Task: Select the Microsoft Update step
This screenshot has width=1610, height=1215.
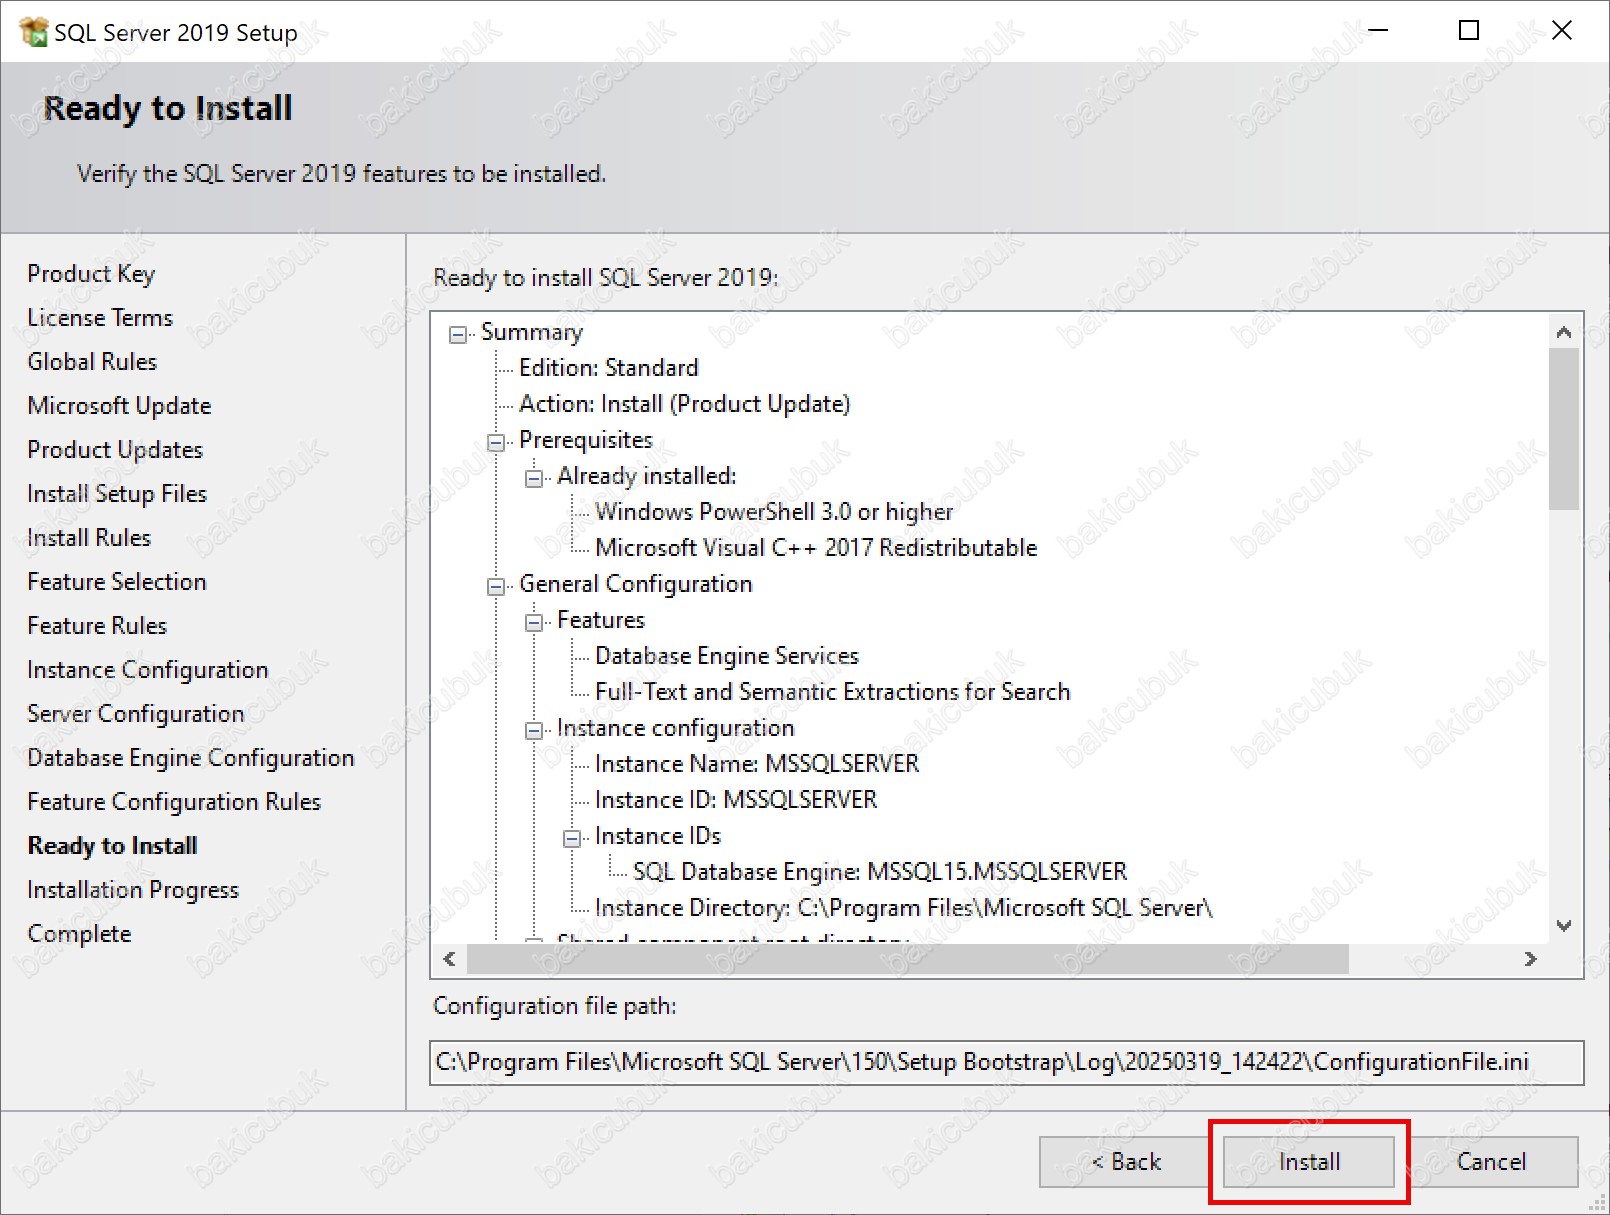Action: tap(119, 406)
